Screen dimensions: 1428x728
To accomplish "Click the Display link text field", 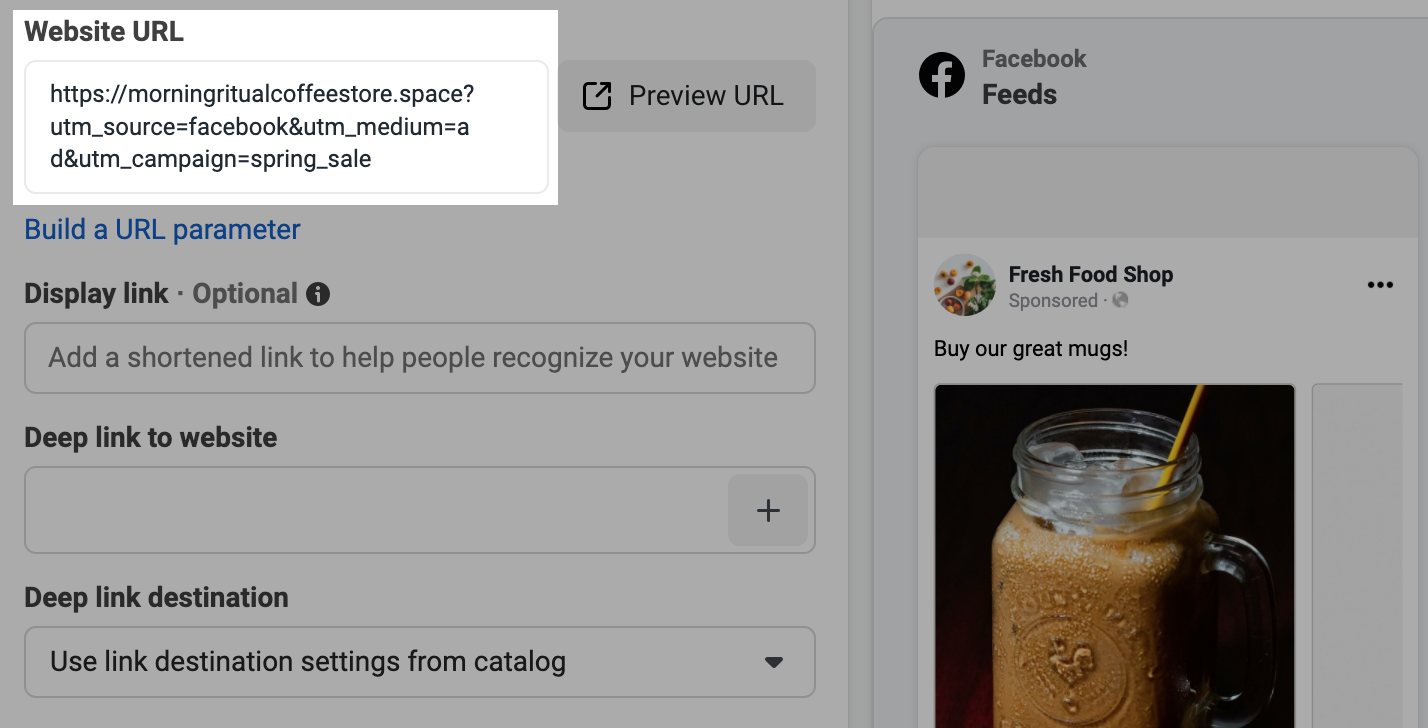I will coord(419,358).
